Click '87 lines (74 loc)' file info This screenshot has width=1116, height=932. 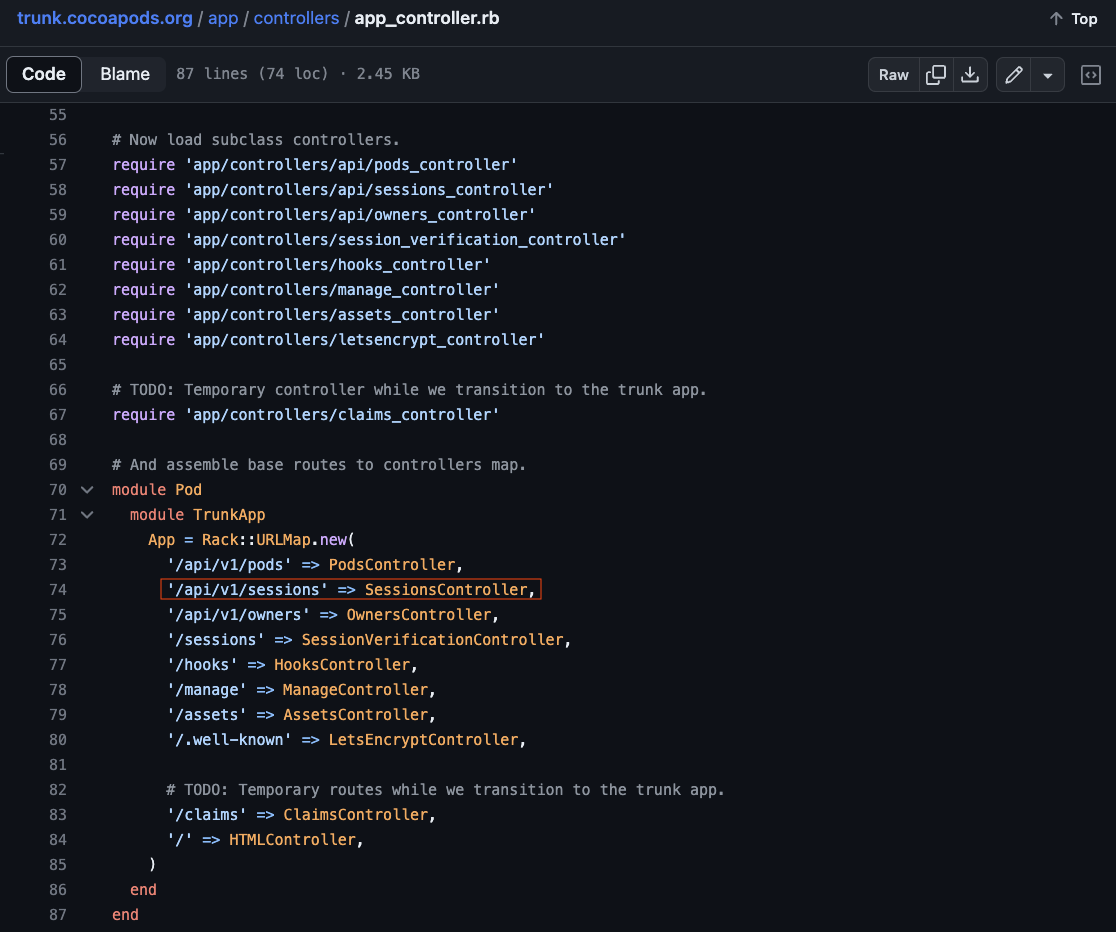pyautogui.click(x=253, y=74)
